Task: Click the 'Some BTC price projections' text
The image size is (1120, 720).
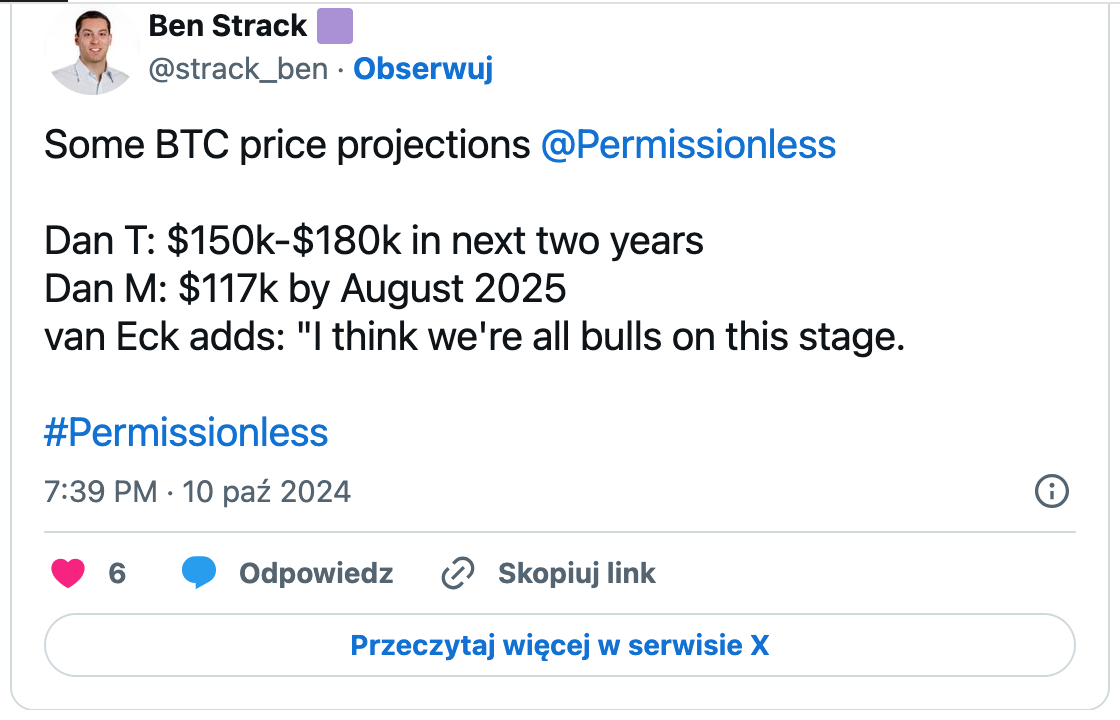Action: tap(287, 145)
